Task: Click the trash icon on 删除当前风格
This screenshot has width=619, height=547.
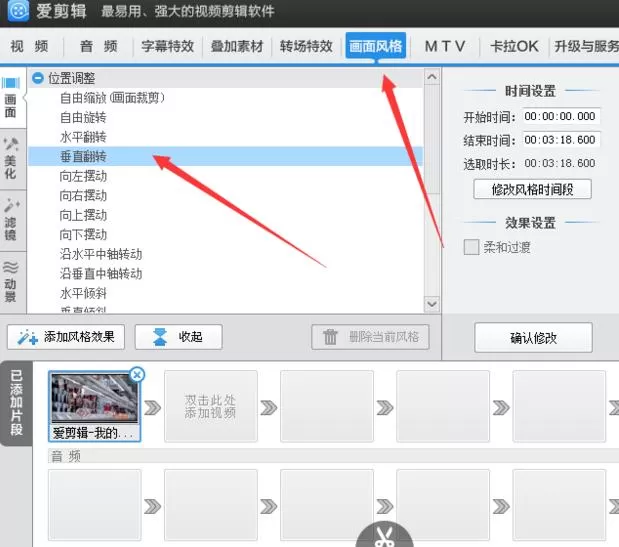Action: (330, 337)
